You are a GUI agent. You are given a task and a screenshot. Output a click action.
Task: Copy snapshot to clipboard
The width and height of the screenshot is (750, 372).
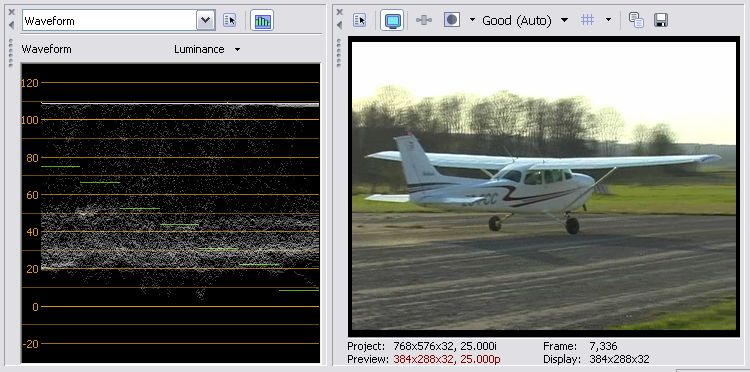point(636,20)
